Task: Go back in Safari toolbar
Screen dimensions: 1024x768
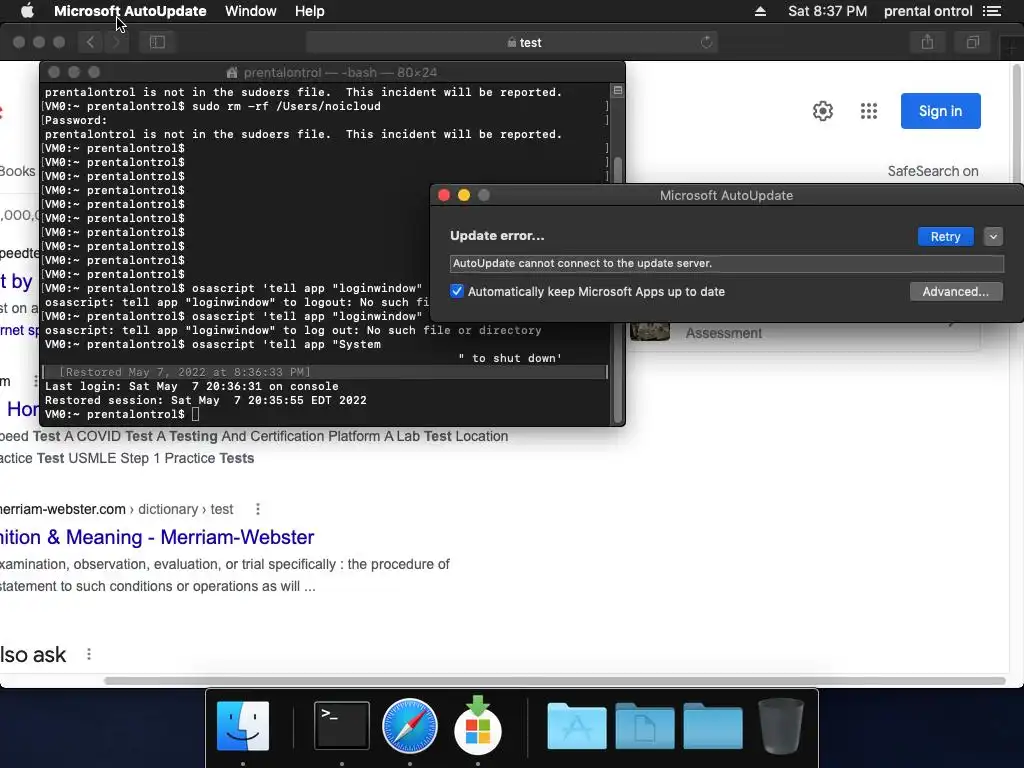Action: tap(90, 42)
